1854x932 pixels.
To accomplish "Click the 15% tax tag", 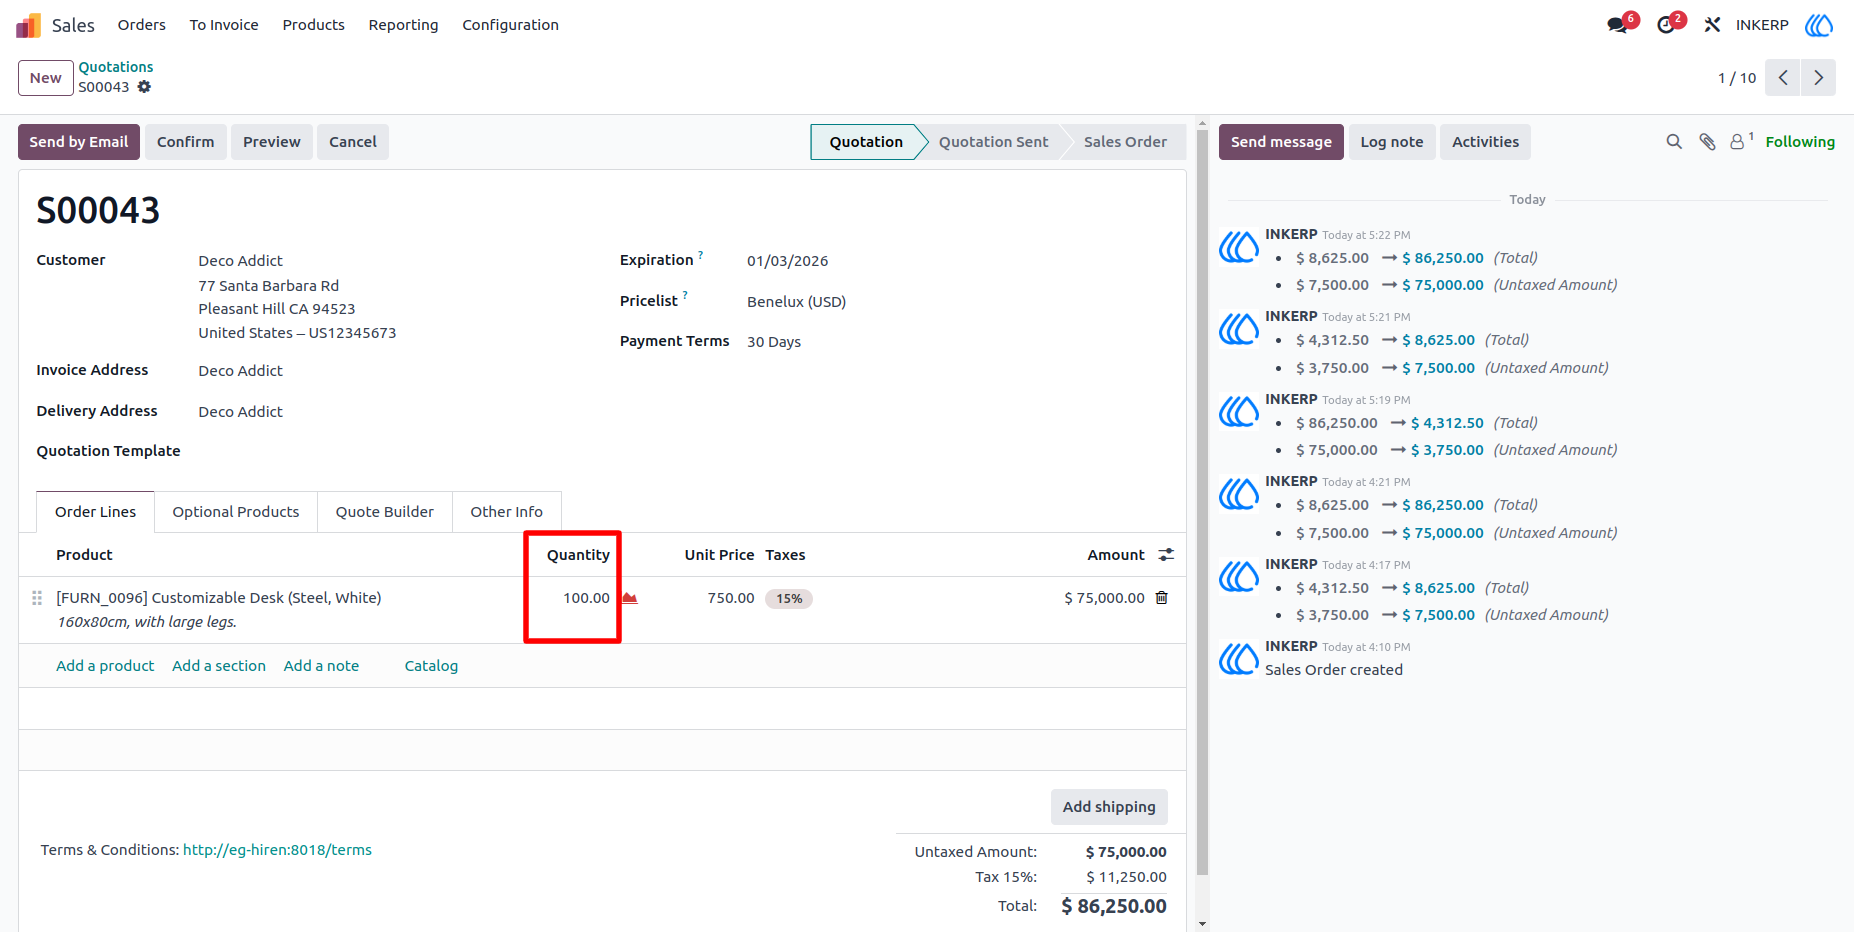I will pyautogui.click(x=789, y=599).
